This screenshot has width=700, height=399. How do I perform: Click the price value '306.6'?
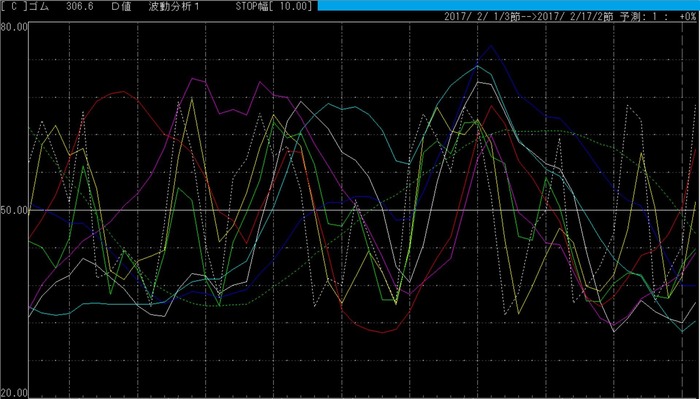coord(79,6)
